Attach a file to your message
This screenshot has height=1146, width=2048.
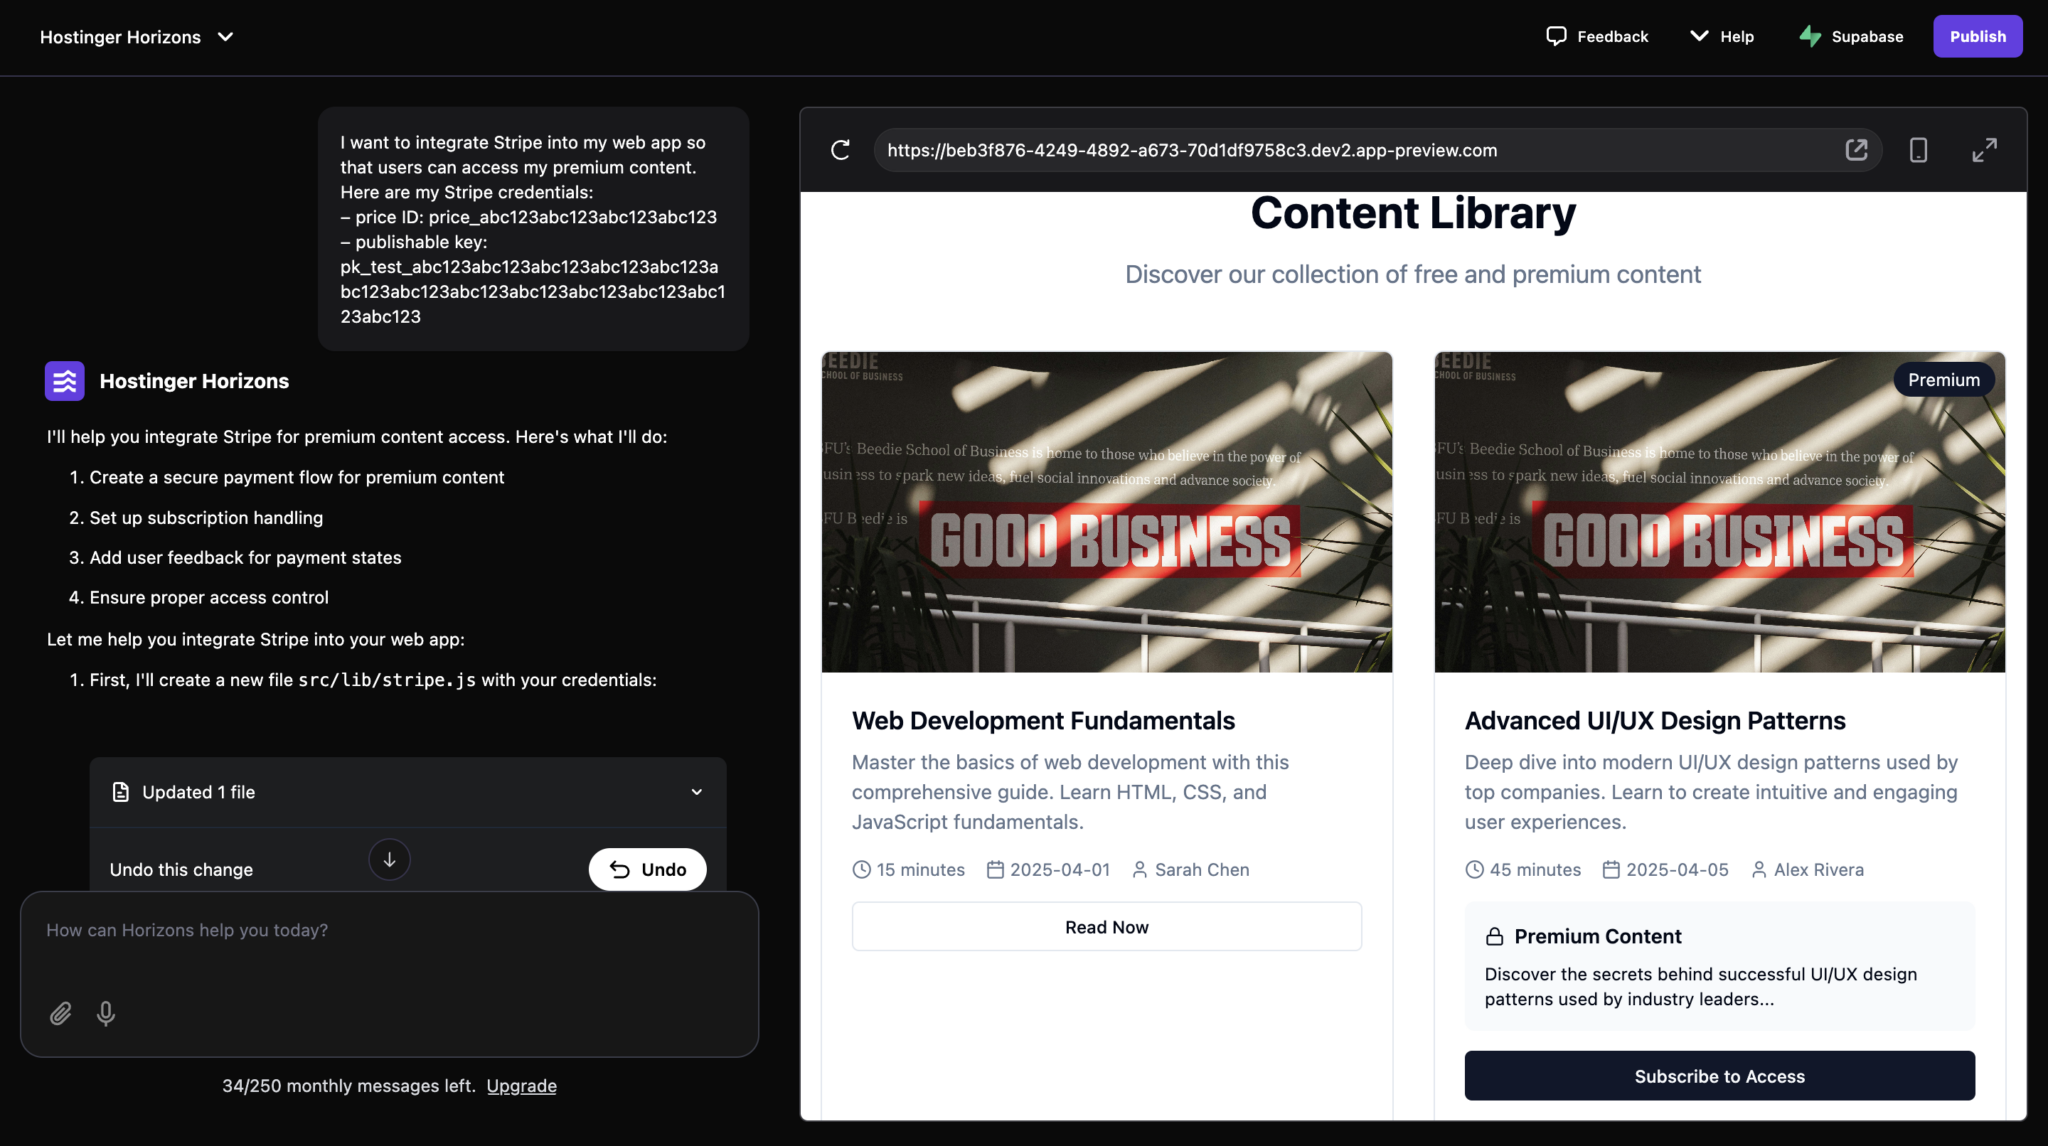[x=60, y=1013]
